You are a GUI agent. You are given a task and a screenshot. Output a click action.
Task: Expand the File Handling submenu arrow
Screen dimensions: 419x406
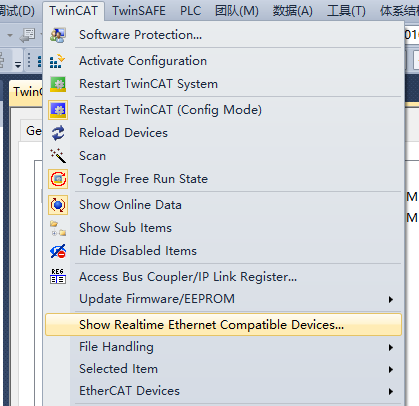click(x=391, y=348)
